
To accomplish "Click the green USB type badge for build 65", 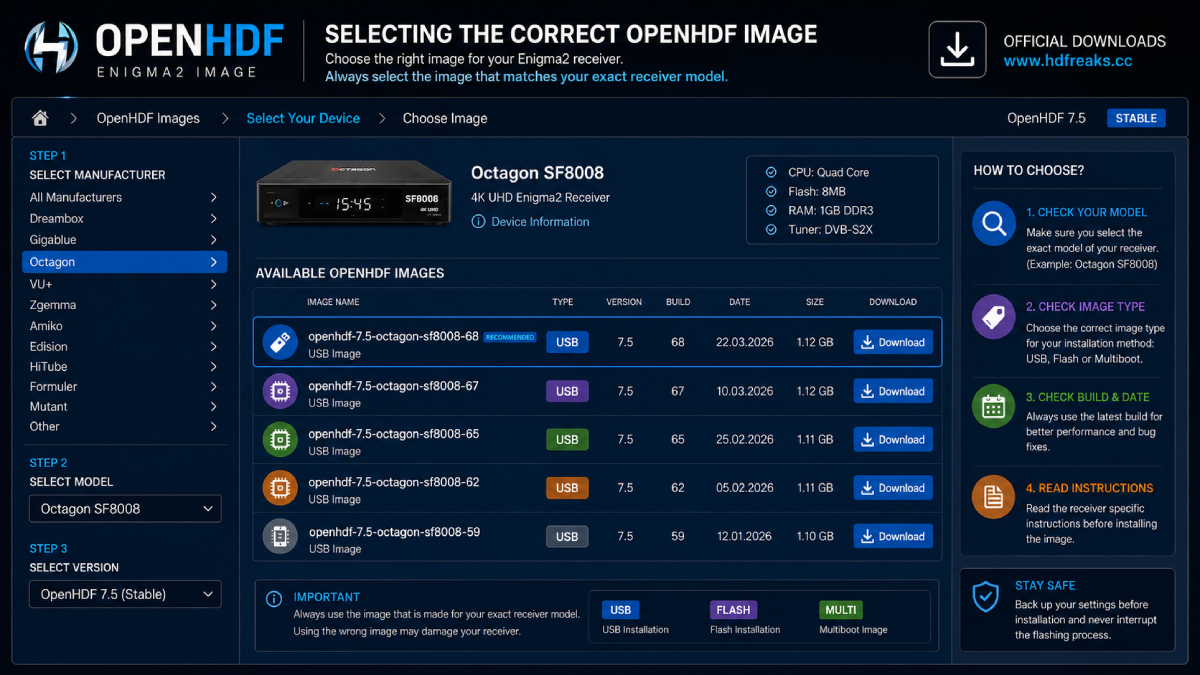I will (567, 439).
